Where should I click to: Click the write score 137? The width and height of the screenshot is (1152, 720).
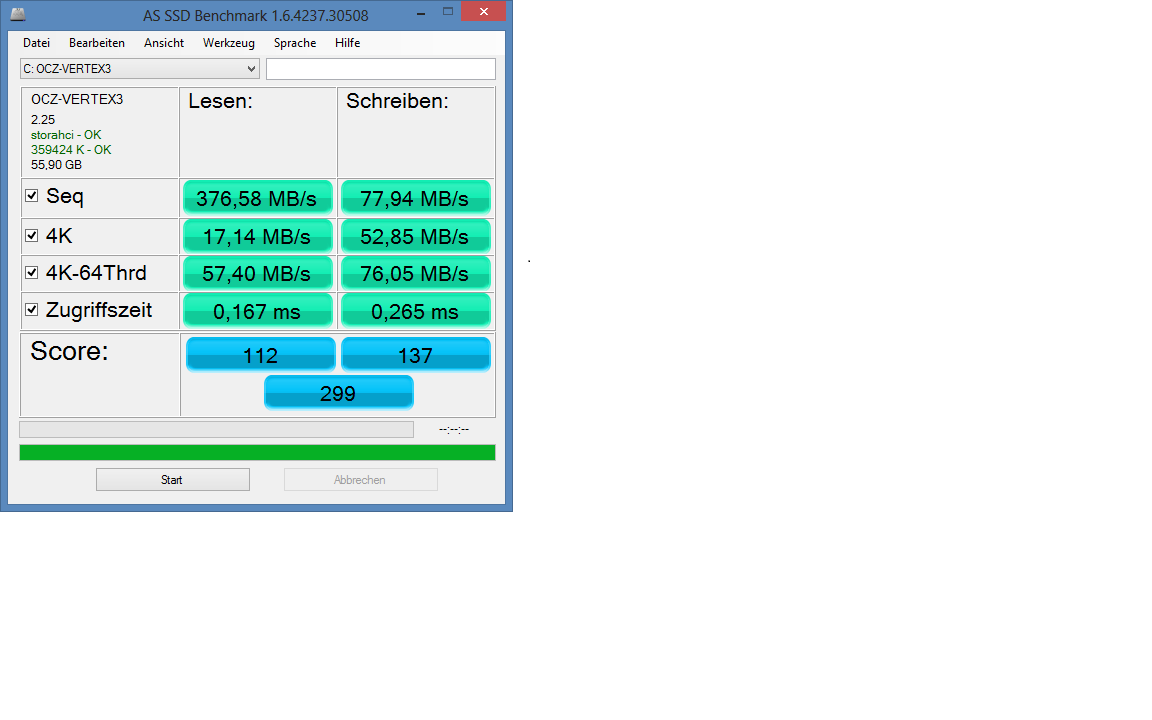point(415,355)
